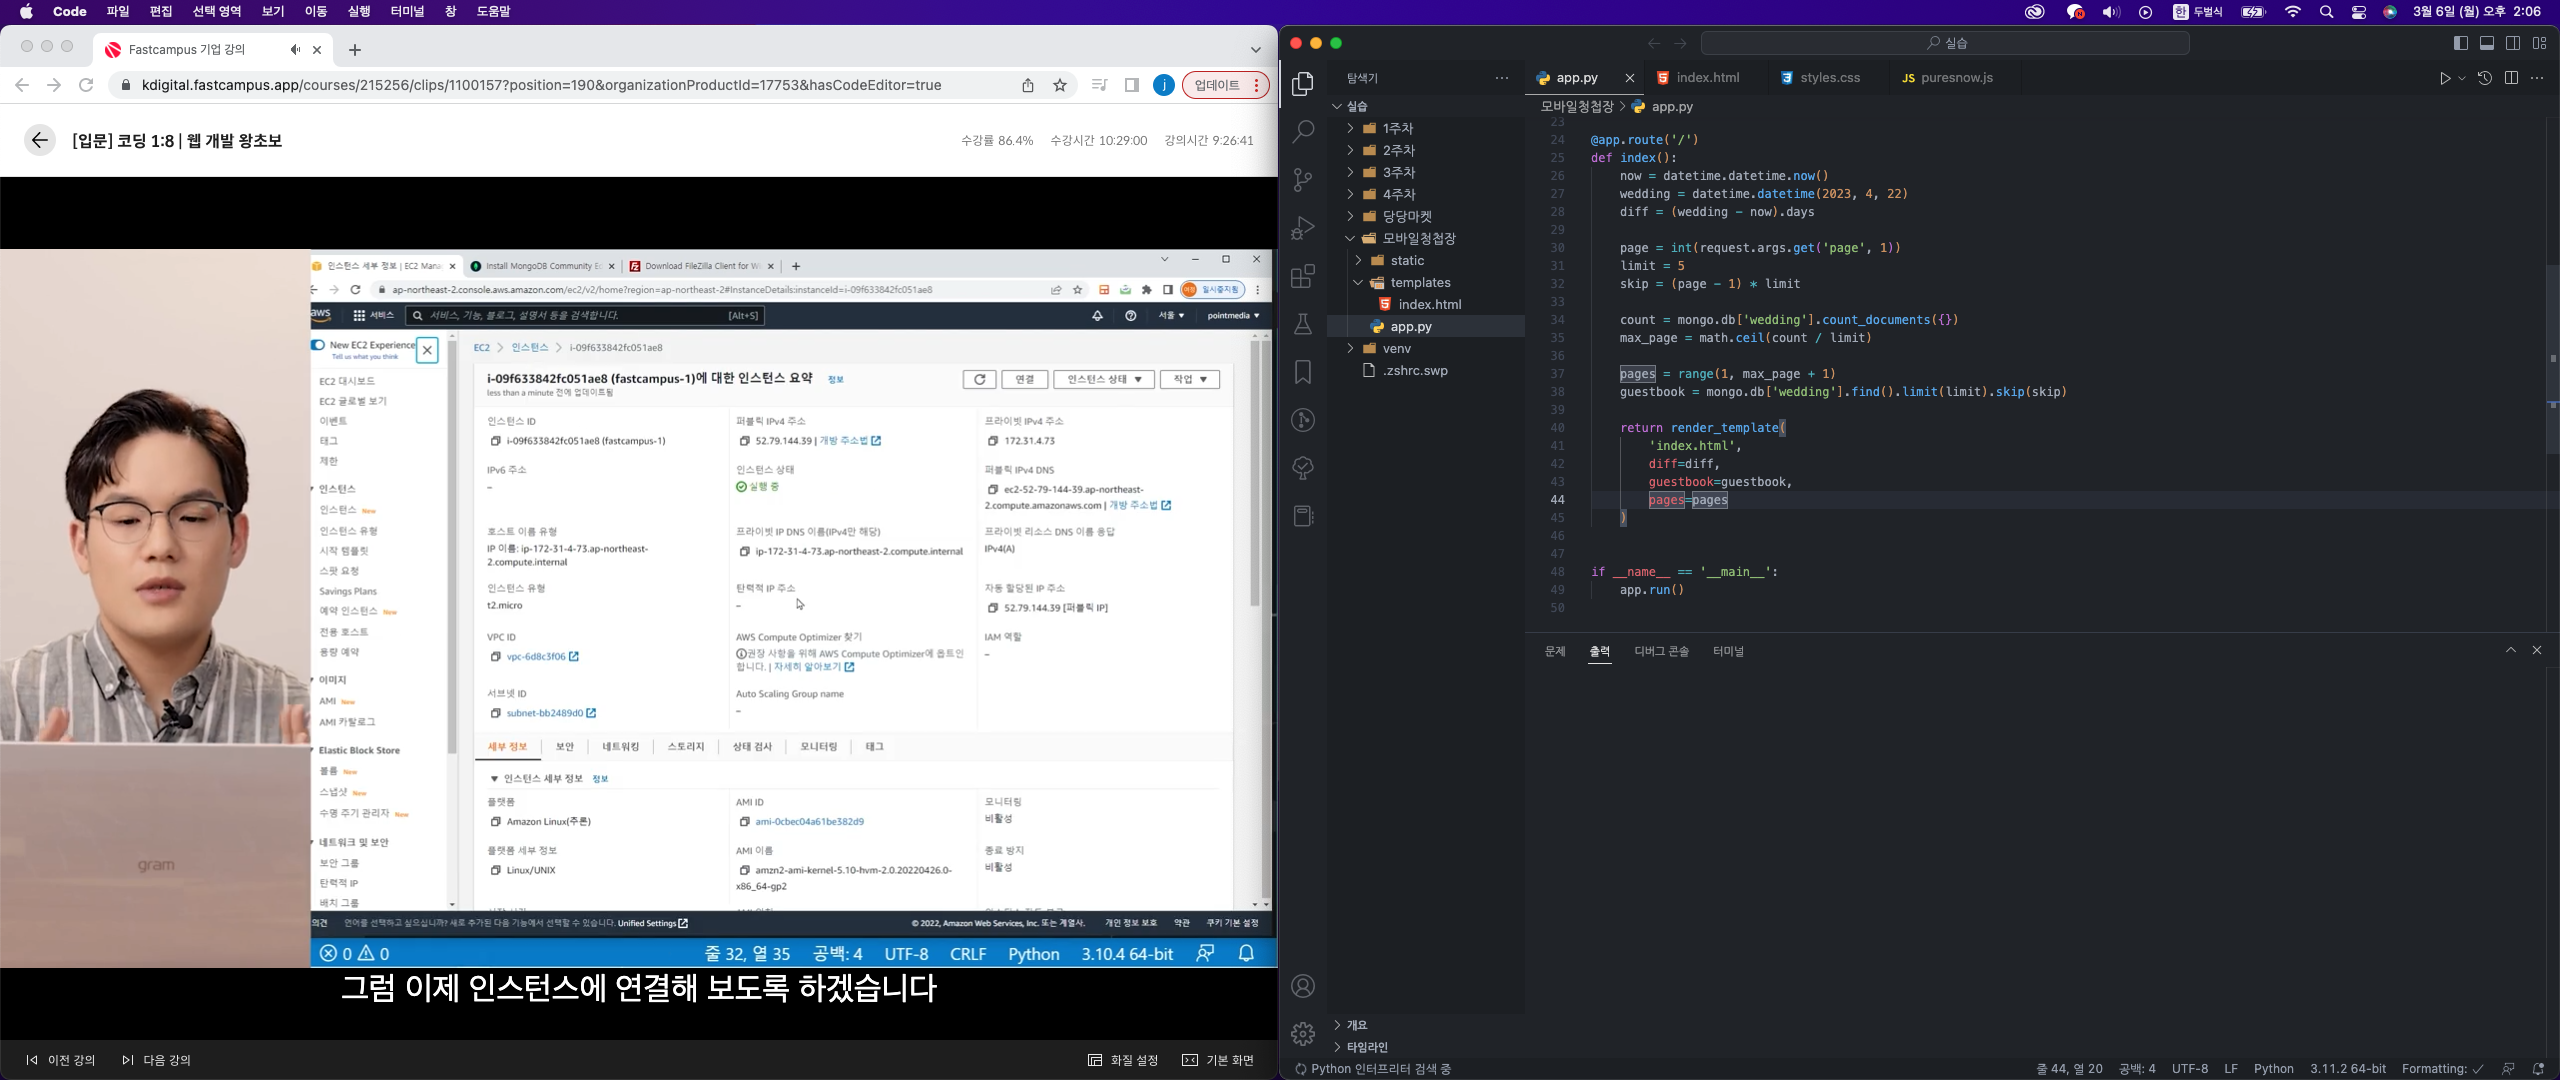This screenshot has width=2560, height=1080.
Task: Click Python 3.11.2 64-bit interpreter in status bar
Action: tap(2348, 1069)
